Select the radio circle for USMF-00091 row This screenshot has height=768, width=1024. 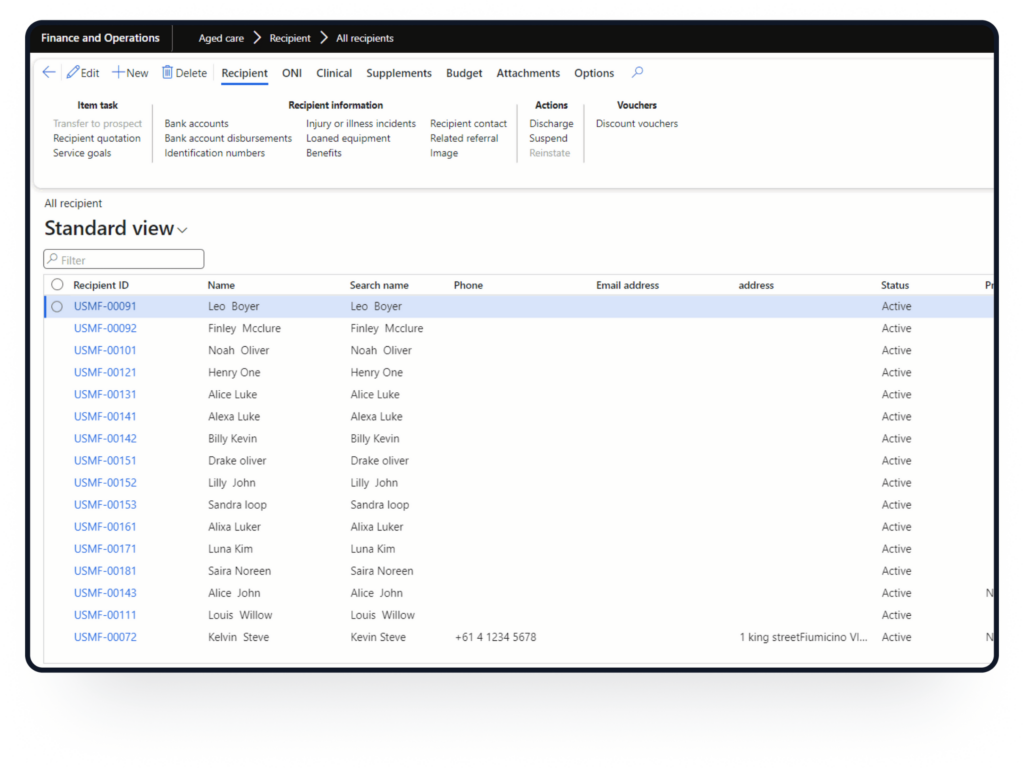coord(57,306)
